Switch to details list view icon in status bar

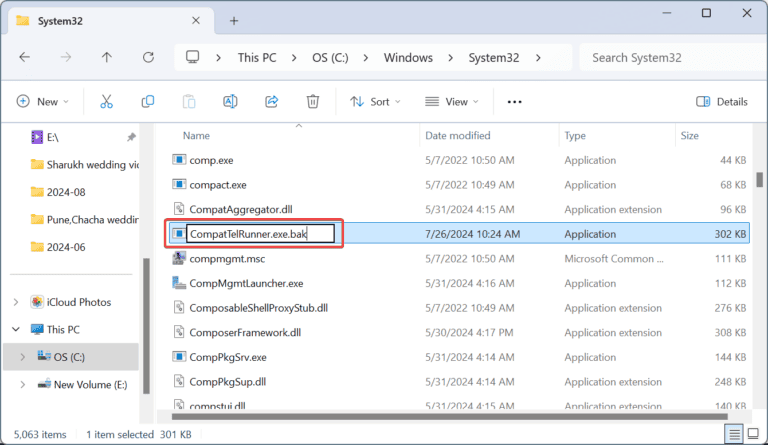(x=734, y=434)
